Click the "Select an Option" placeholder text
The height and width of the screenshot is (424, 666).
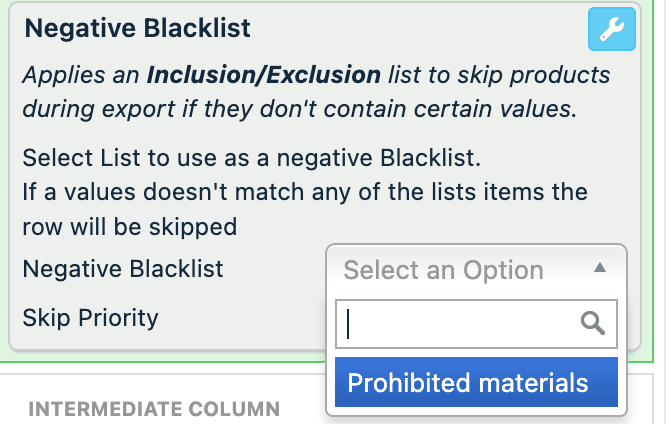pos(444,270)
